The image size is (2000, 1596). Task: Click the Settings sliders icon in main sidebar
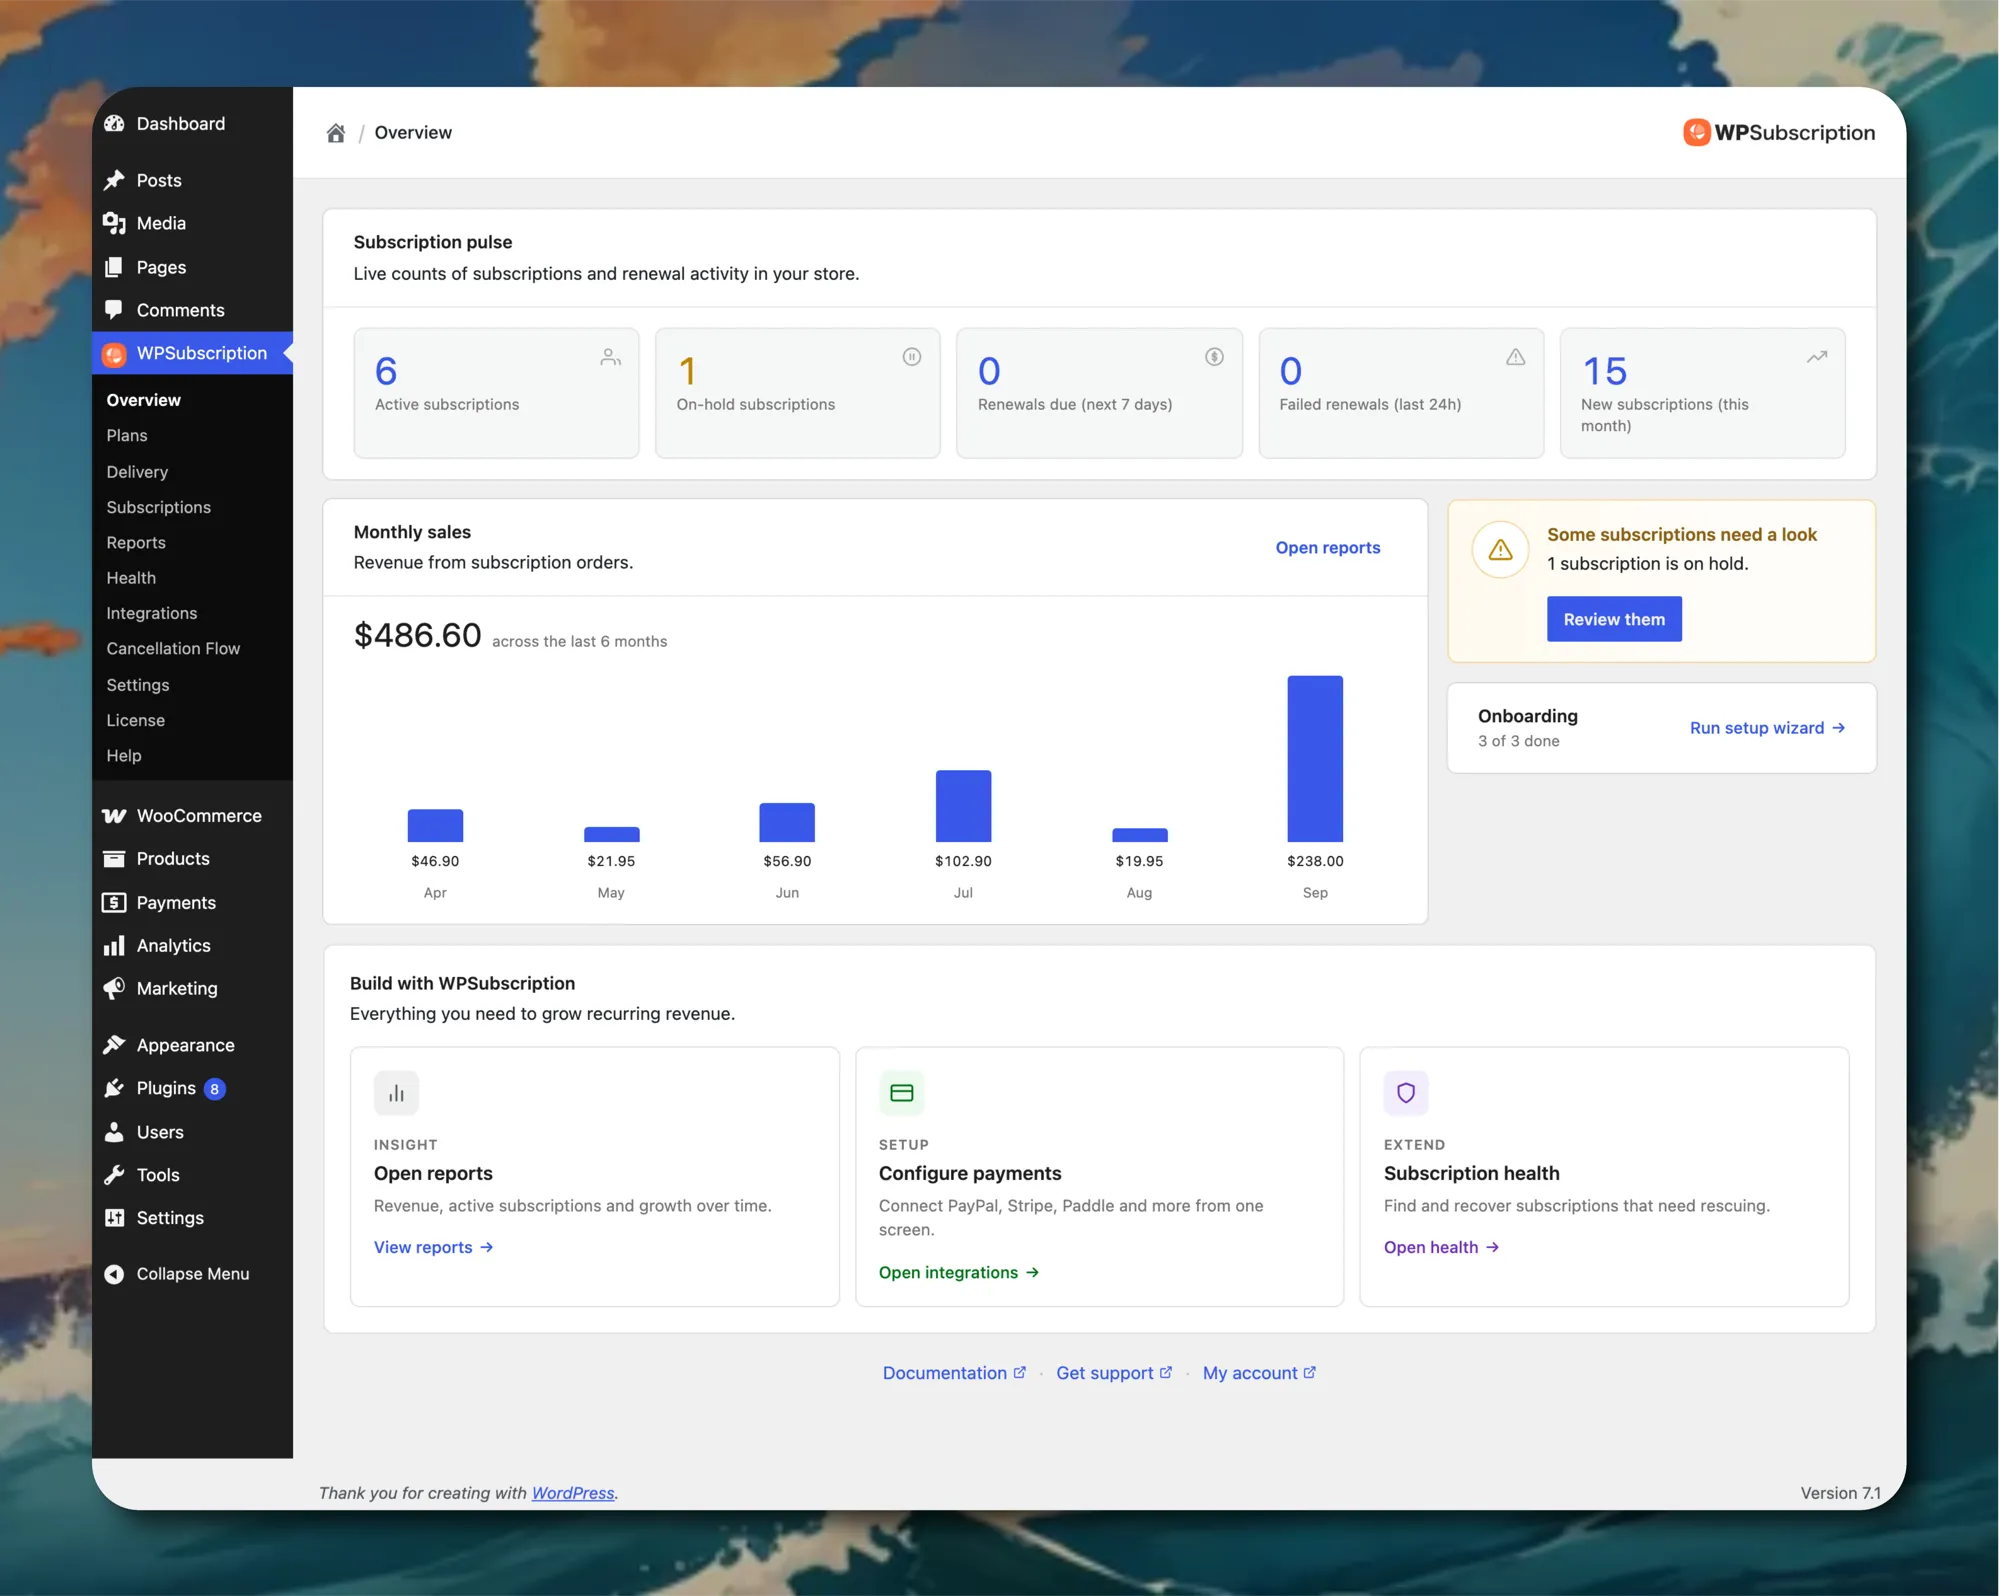(114, 1218)
